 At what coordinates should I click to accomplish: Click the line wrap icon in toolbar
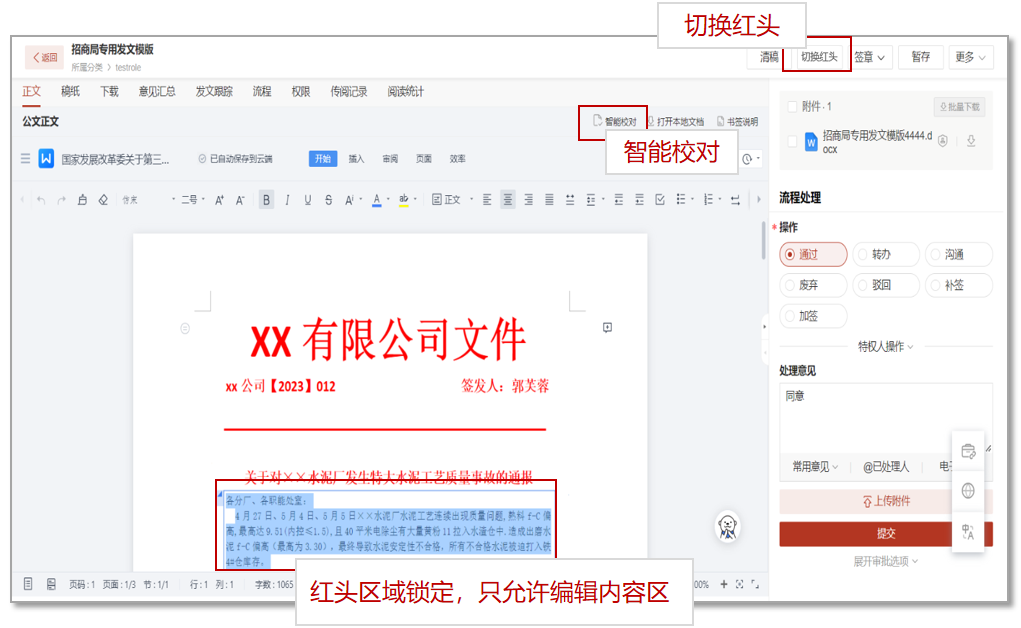735,200
